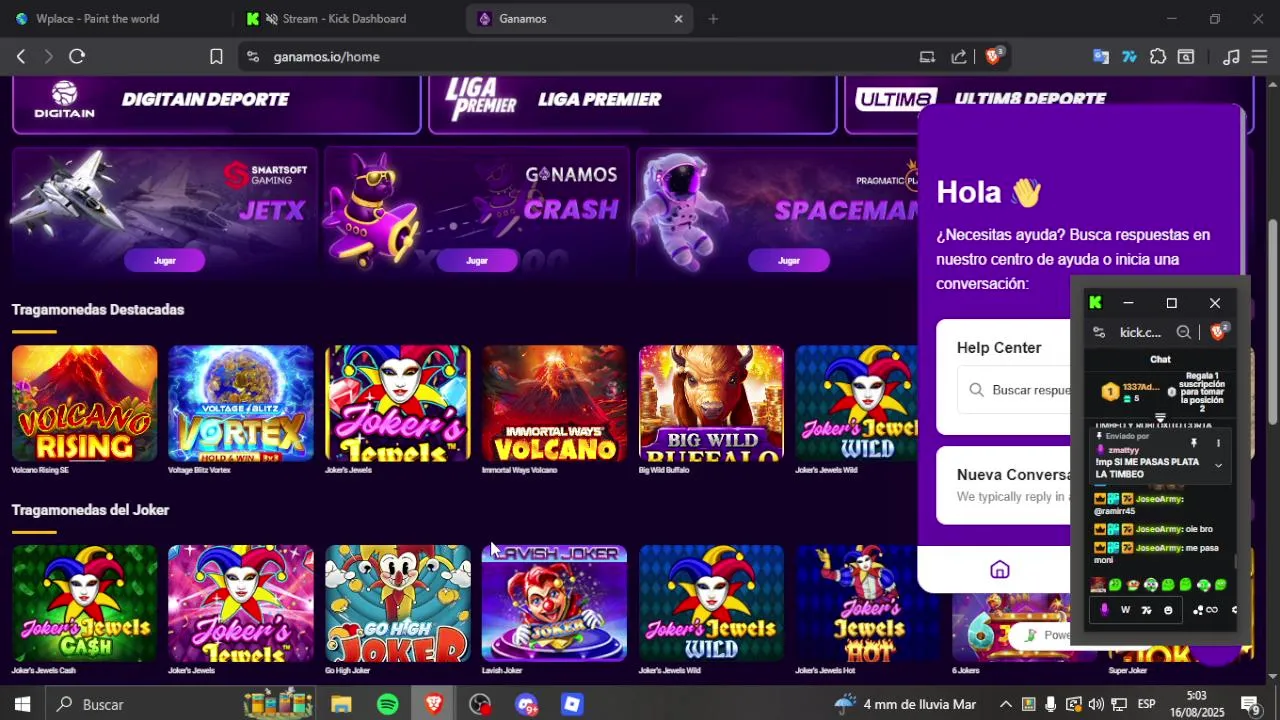The image size is (1280, 720).
Task: Click the address bar URL ganamos.io/home
Action: [327, 57]
